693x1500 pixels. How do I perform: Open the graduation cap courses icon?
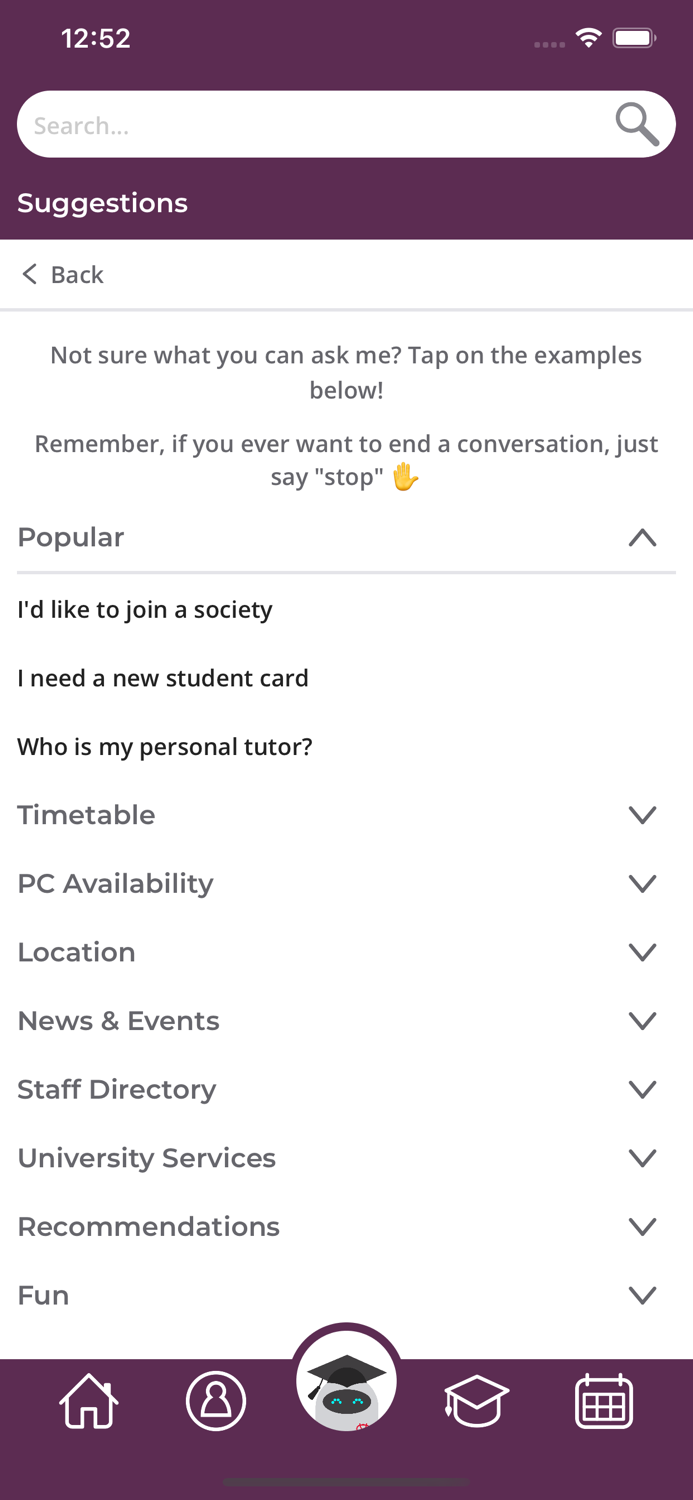pyautogui.click(x=476, y=1401)
